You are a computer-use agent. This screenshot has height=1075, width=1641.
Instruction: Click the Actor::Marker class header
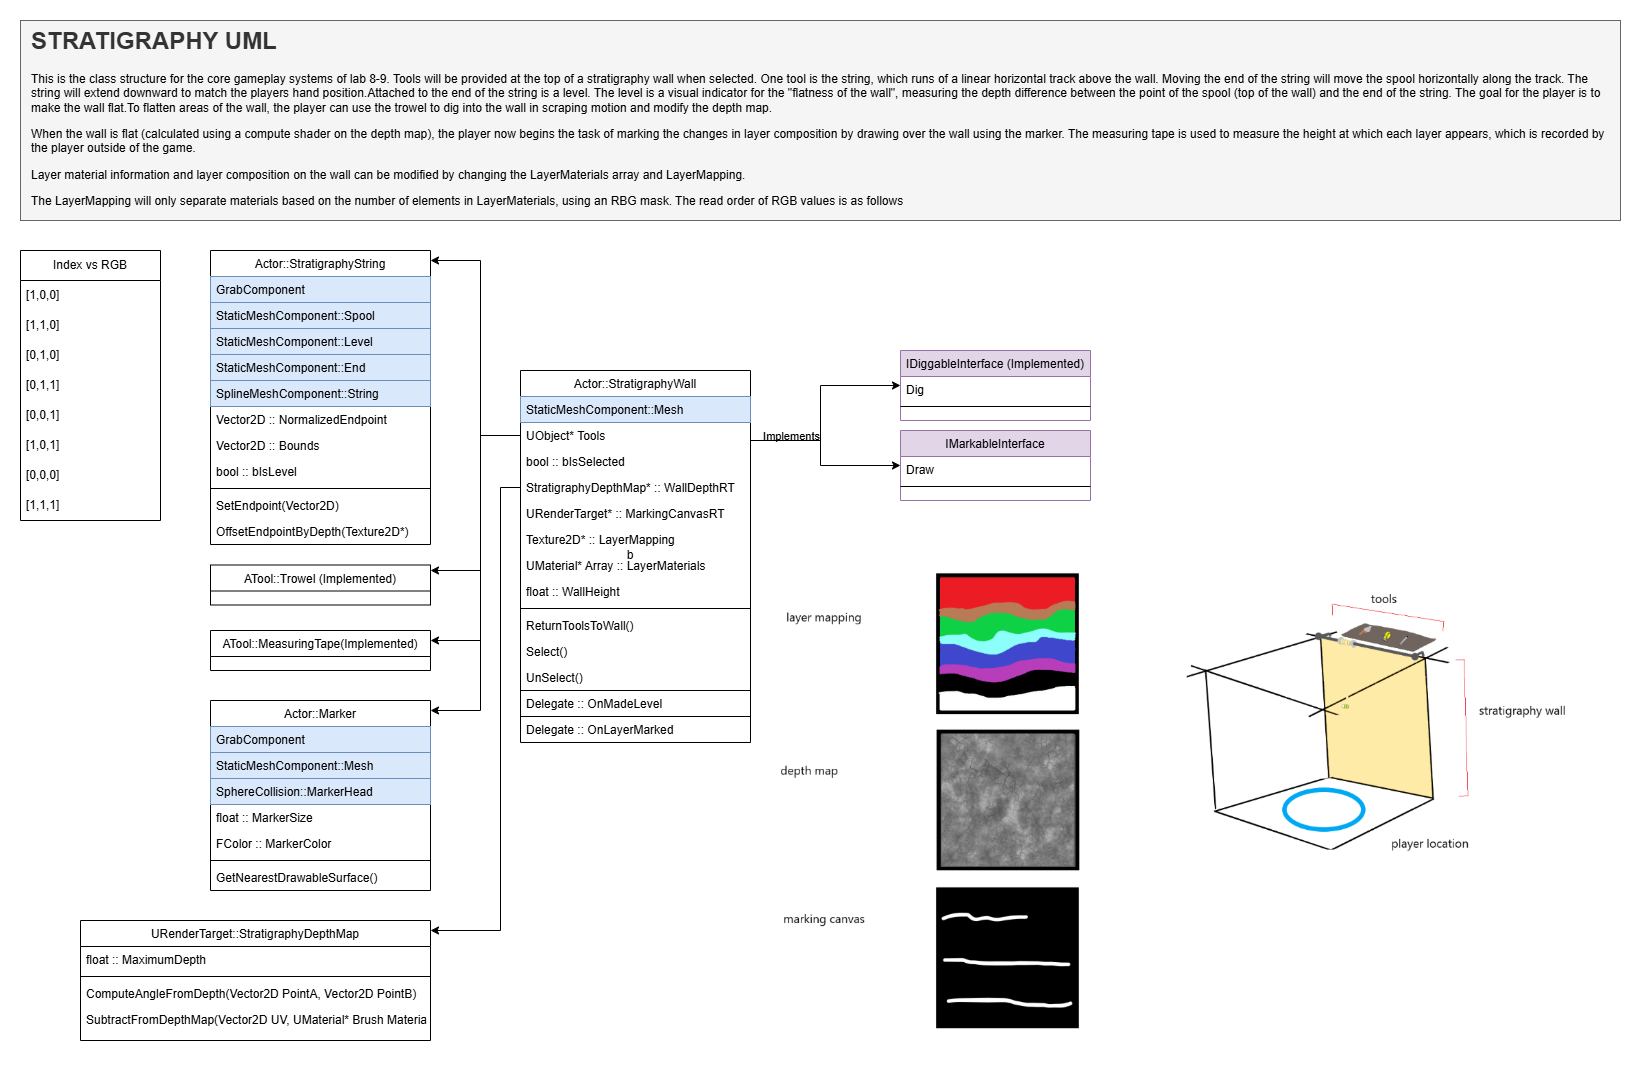coord(320,714)
